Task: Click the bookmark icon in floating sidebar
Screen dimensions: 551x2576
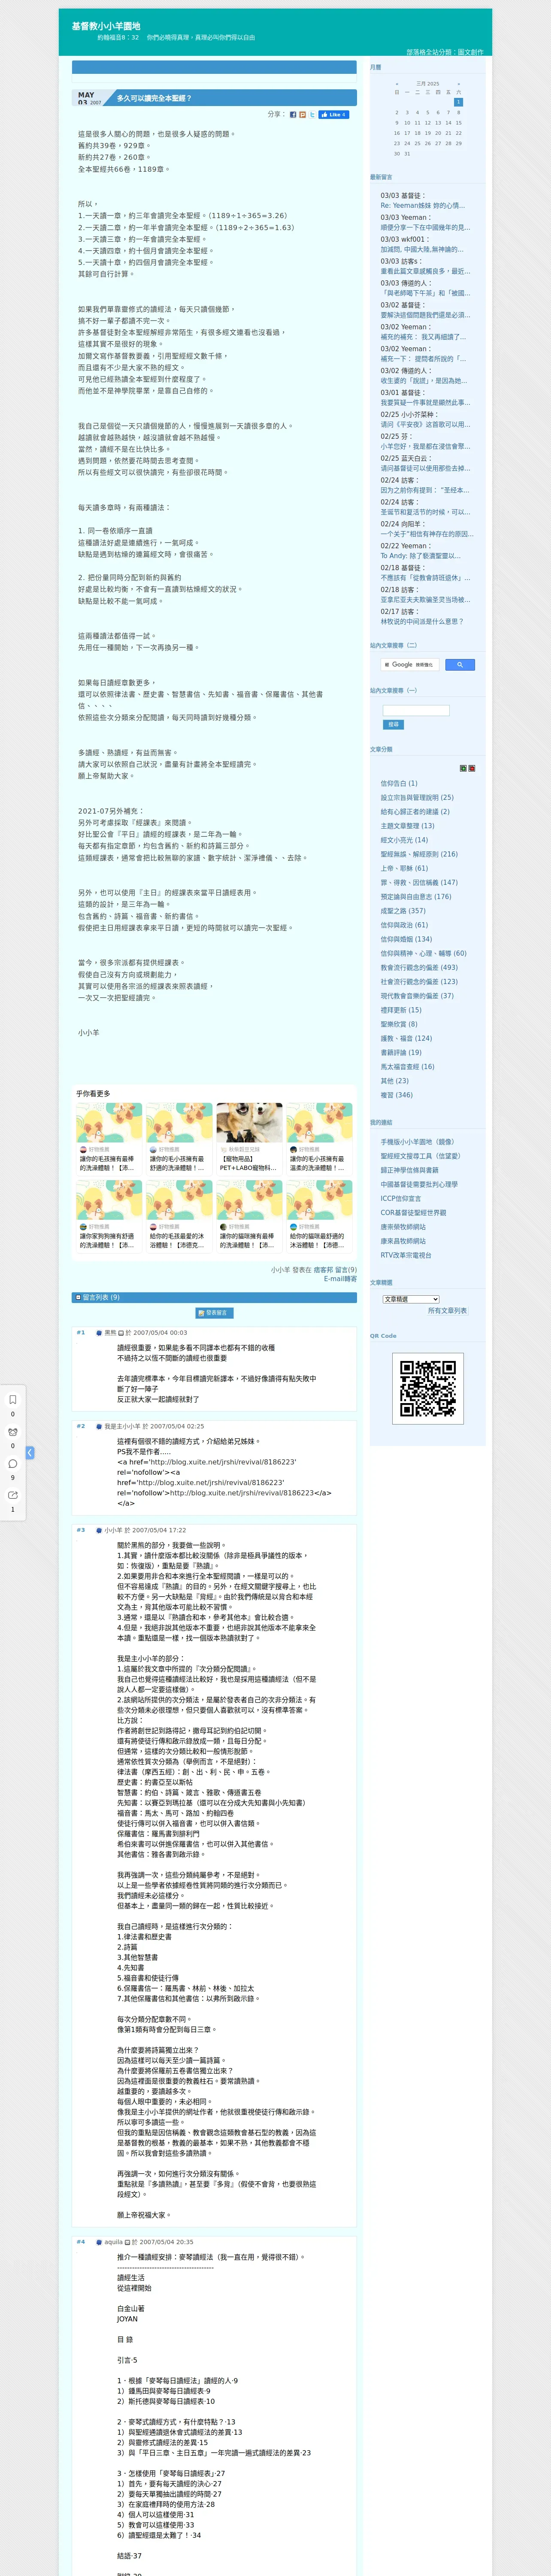Action: click(x=13, y=1400)
